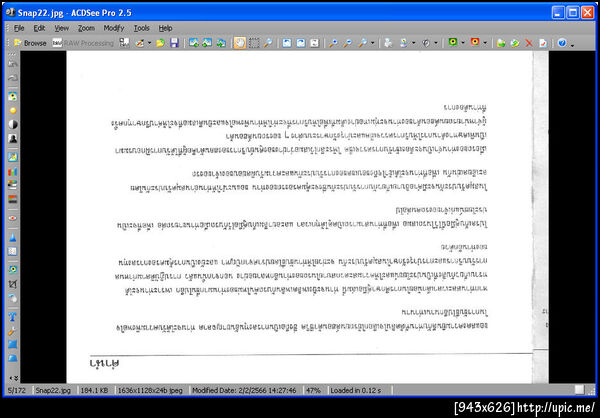600x418 pixels.
Task: Open the Edit menu
Action: click(39, 28)
